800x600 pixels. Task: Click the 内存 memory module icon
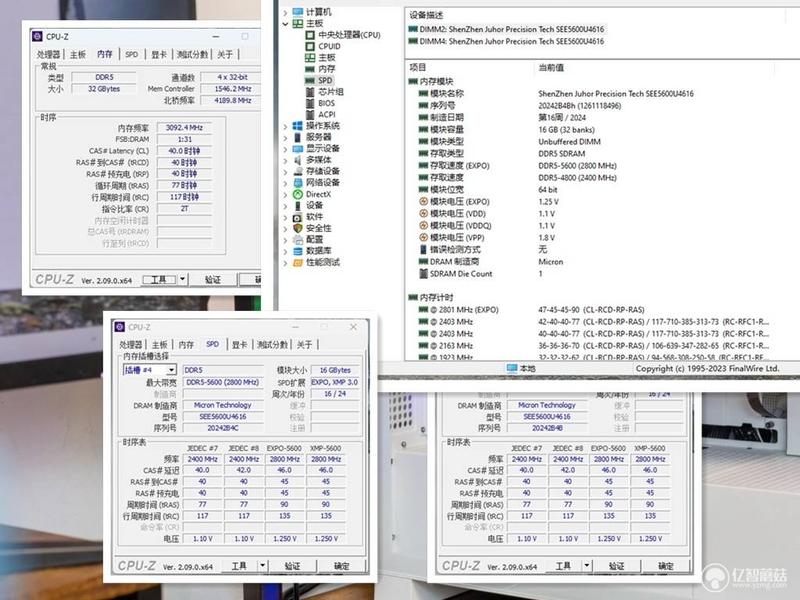[x=310, y=69]
